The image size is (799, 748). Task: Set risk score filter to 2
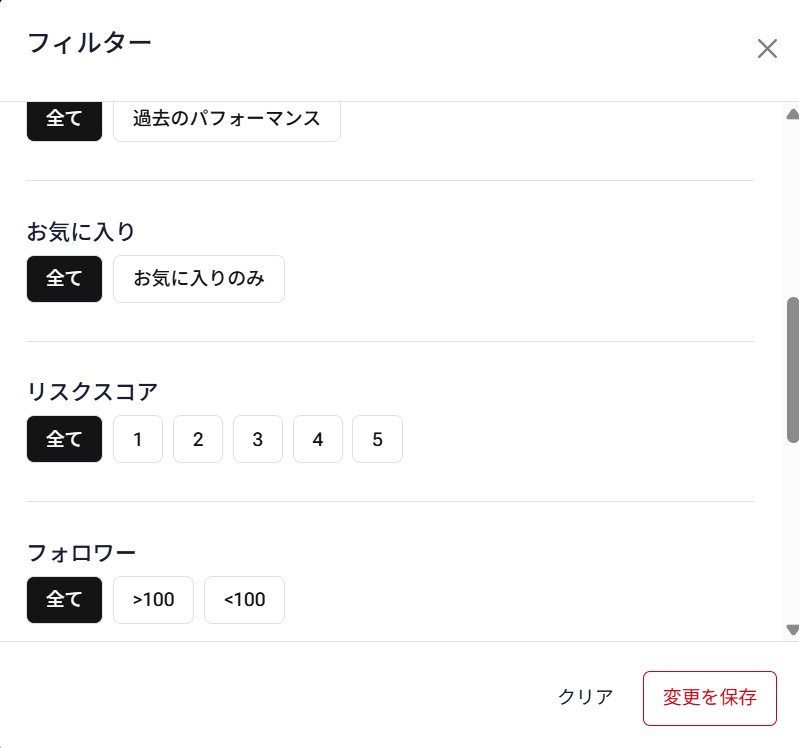198,439
